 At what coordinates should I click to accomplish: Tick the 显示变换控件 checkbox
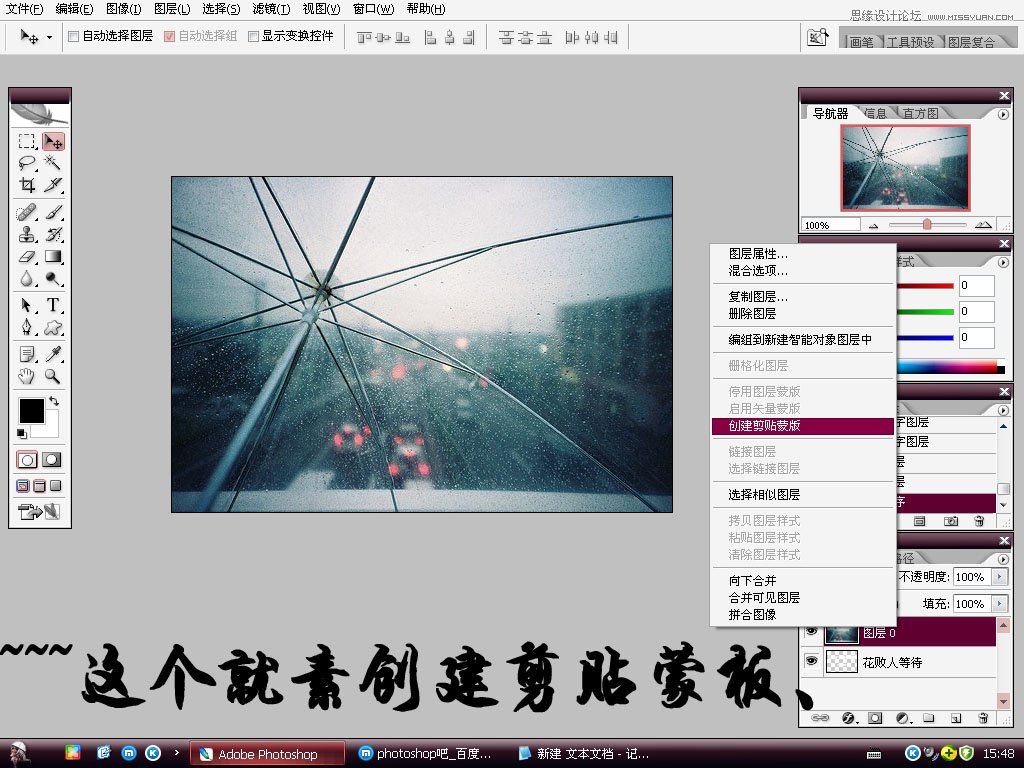(x=253, y=37)
